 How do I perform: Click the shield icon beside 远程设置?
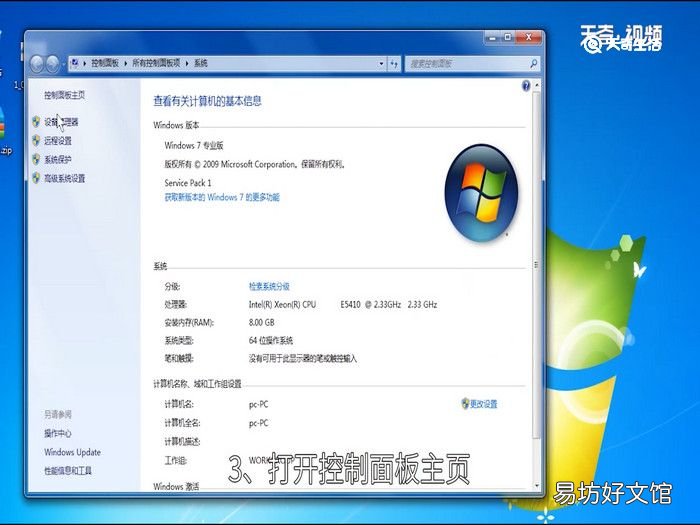click(x=36, y=141)
